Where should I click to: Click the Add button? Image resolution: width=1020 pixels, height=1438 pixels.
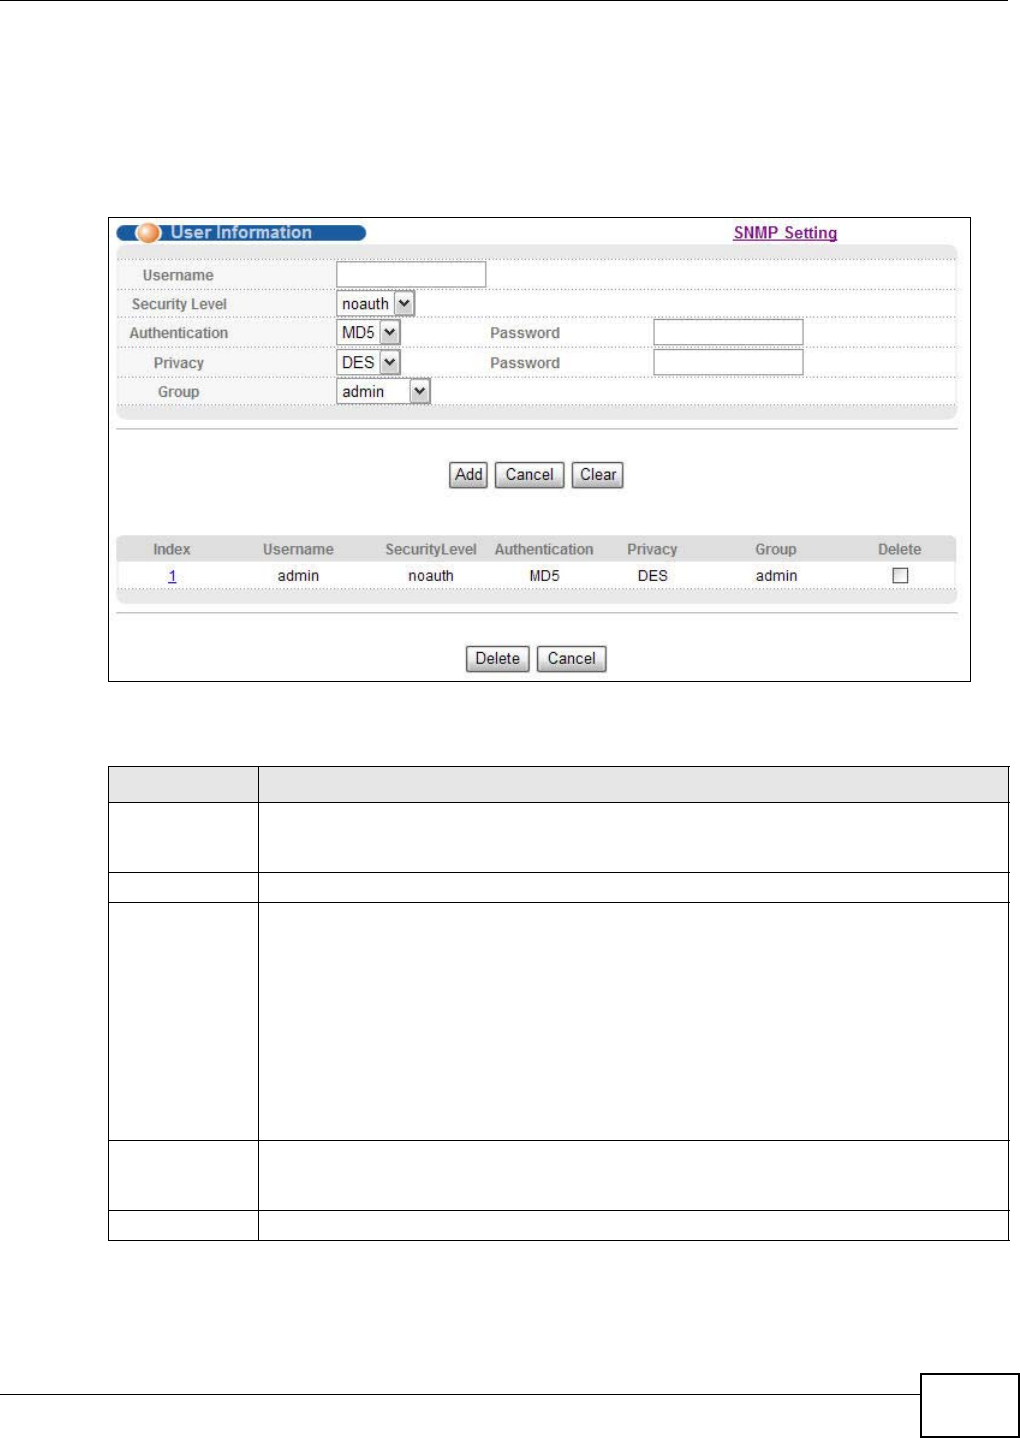tap(468, 475)
